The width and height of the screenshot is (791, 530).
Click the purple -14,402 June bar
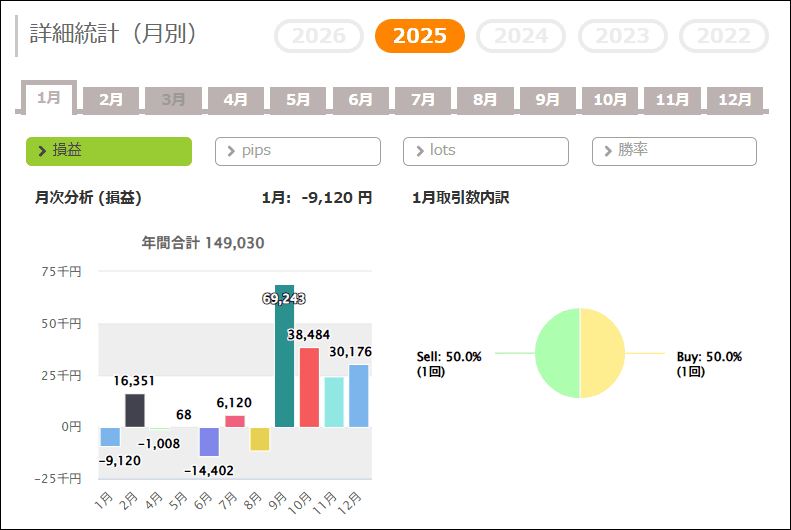(x=209, y=441)
